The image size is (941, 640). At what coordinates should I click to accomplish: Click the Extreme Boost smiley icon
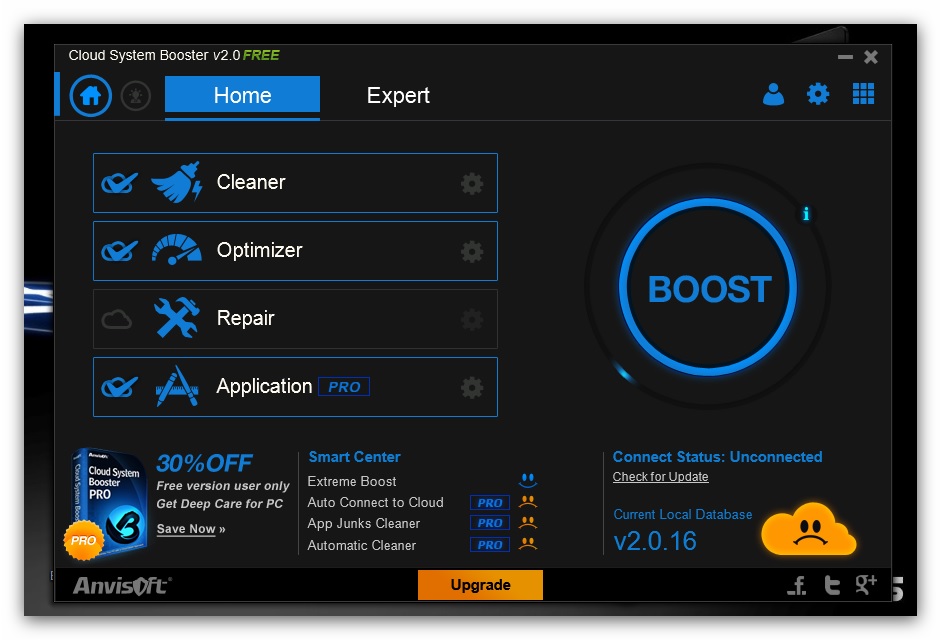pos(528,480)
